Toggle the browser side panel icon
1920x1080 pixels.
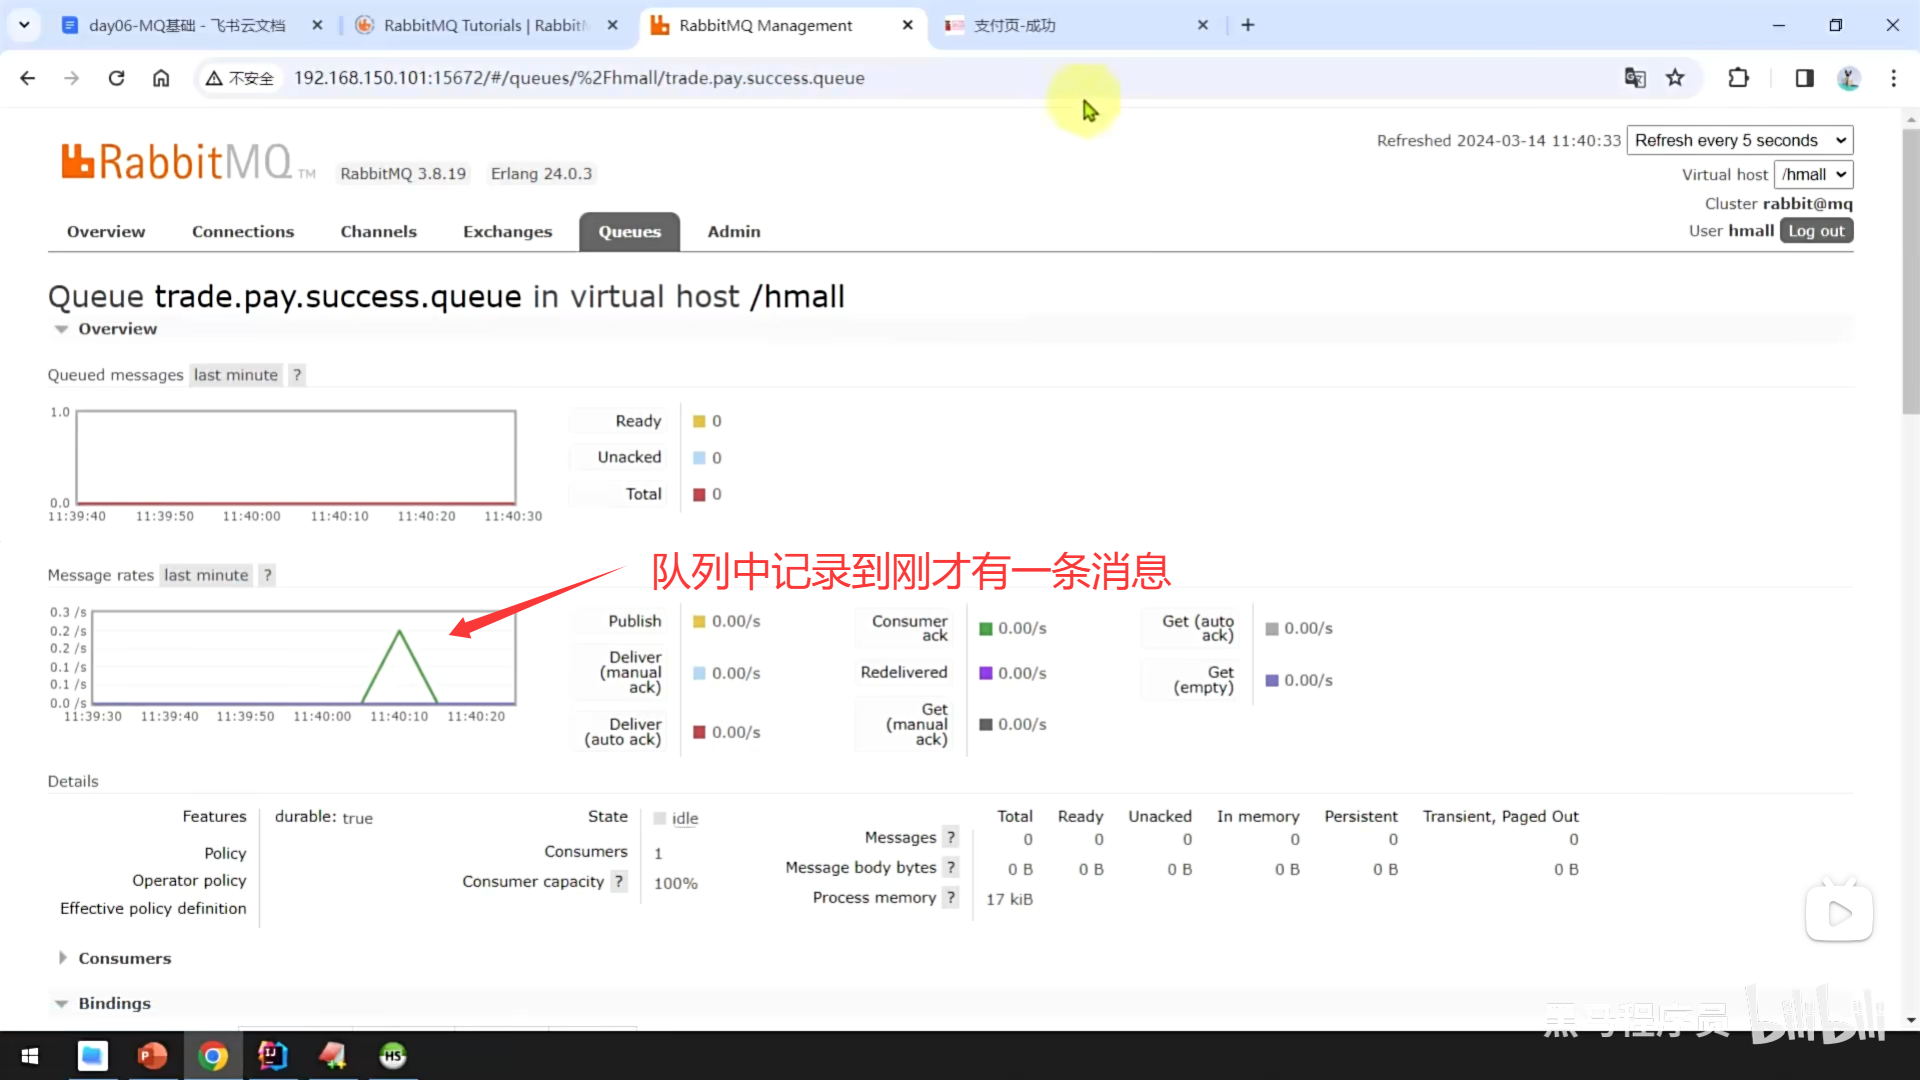tap(1804, 78)
